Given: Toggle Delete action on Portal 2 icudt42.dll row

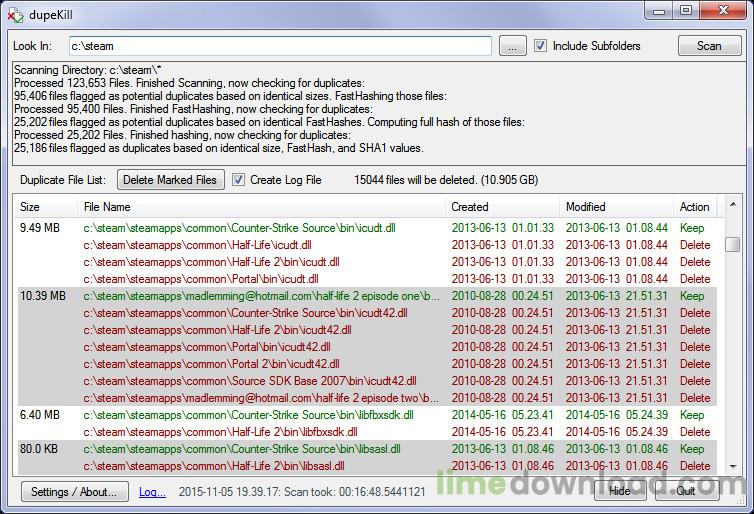Looking at the screenshot, I should [x=695, y=364].
